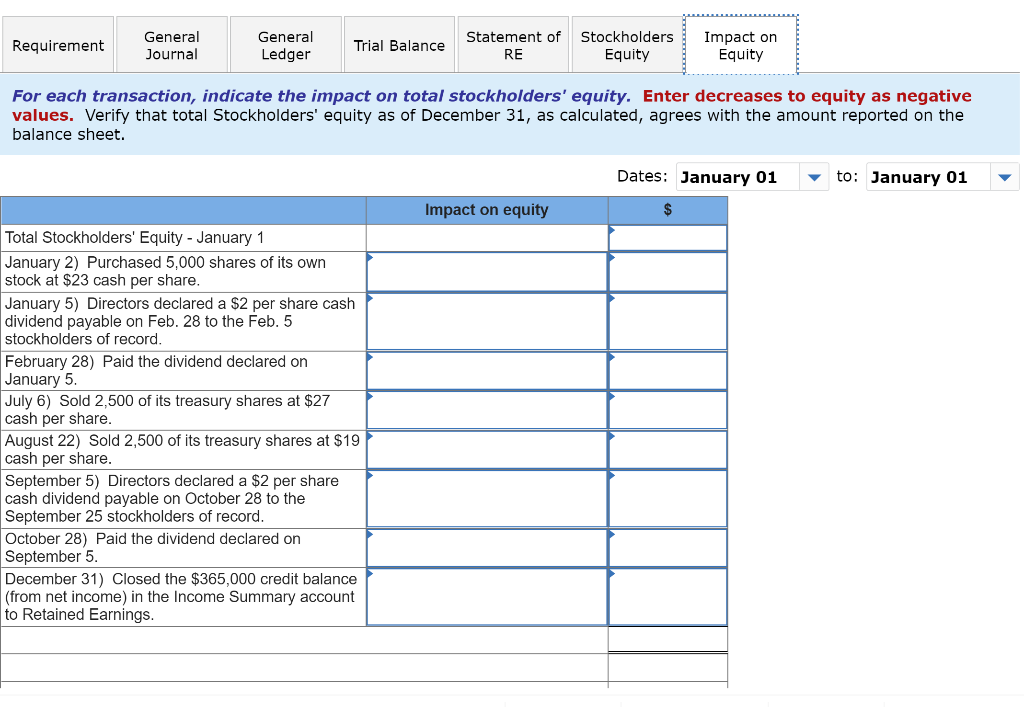Click dollar amount cell for February 28 payment

tap(667, 371)
